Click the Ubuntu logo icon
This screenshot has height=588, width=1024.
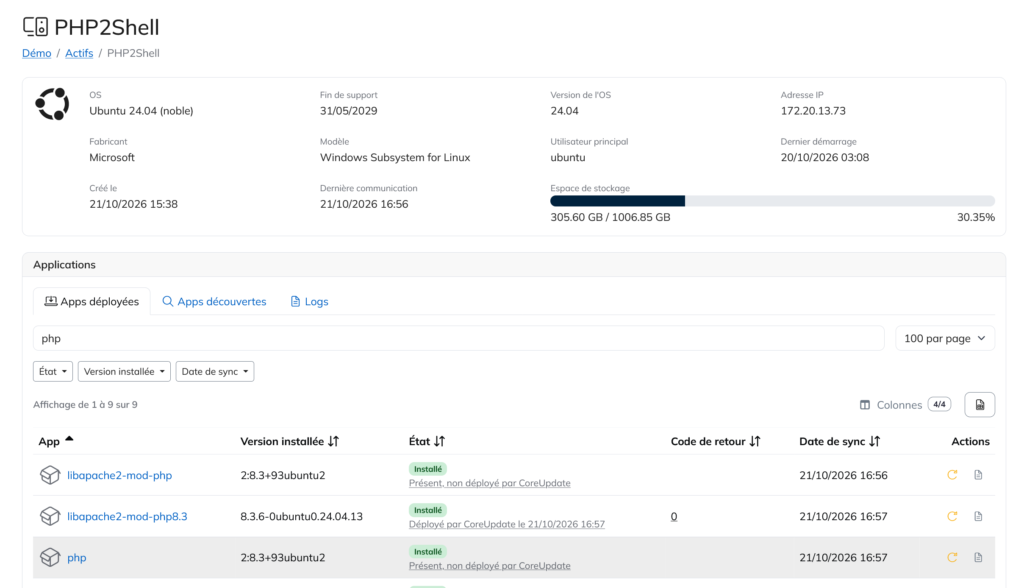(52, 104)
